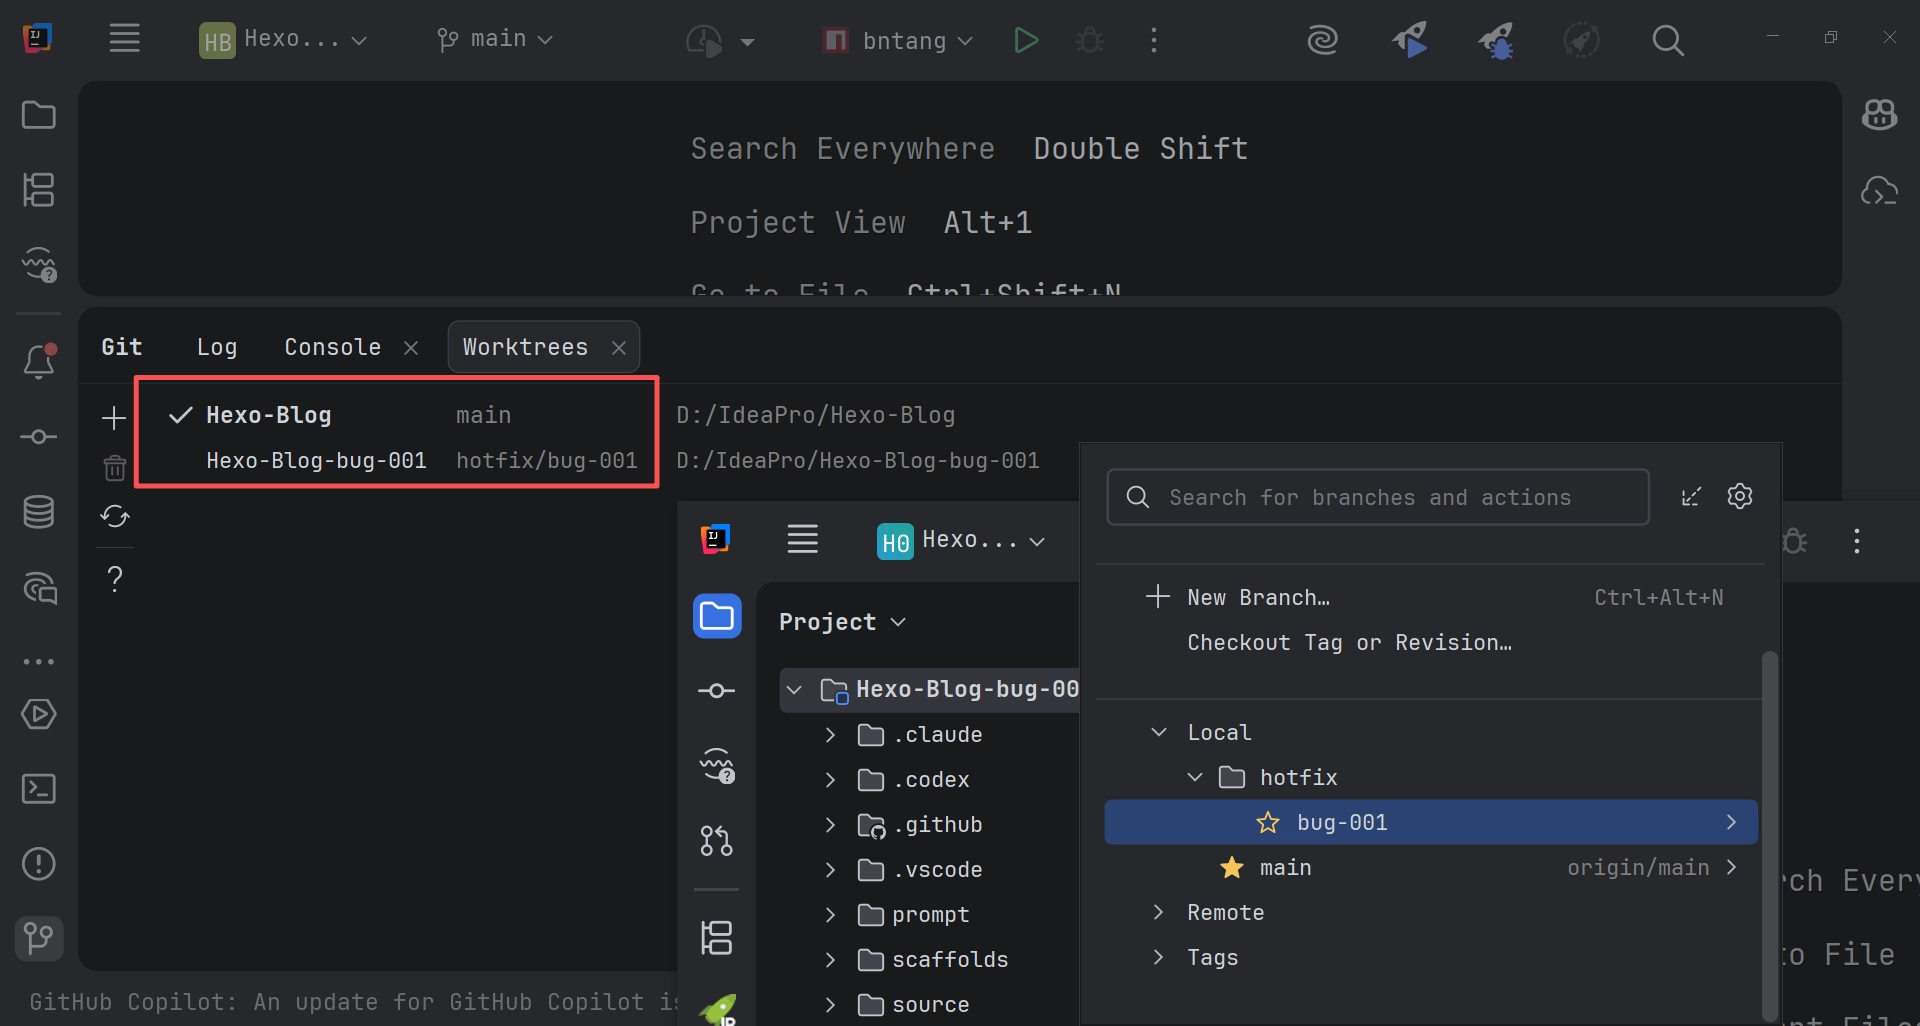The width and height of the screenshot is (1920, 1026).
Task: Click the GitHub Copilot update status message
Action: tap(353, 1002)
